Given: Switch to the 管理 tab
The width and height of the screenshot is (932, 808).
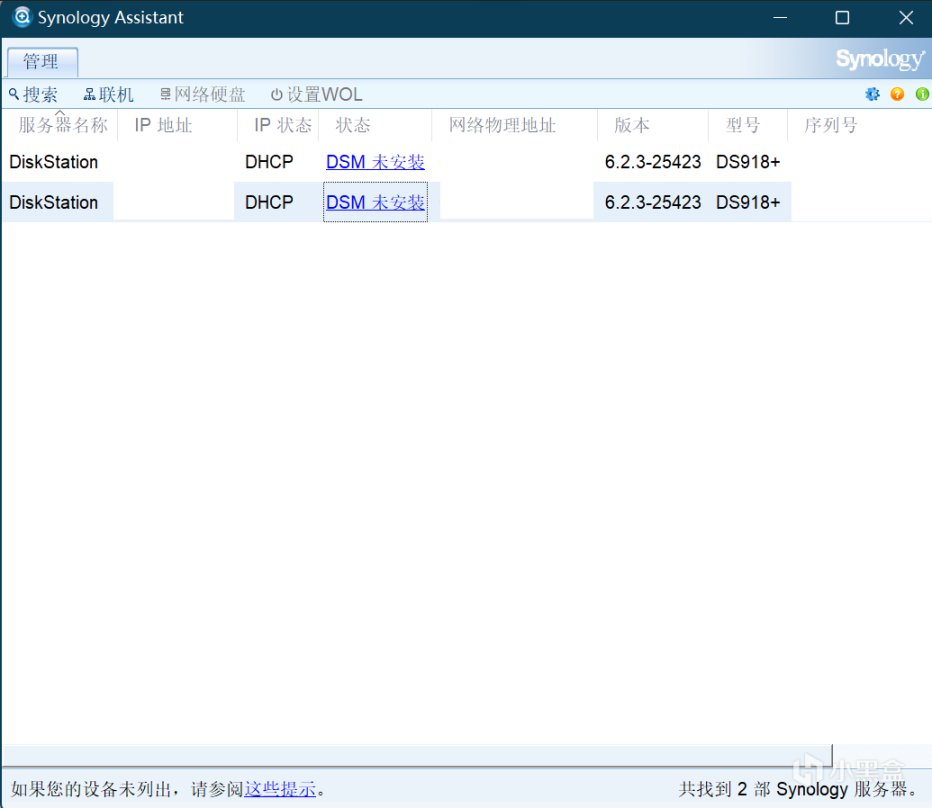Looking at the screenshot, I should pos(42,62).
